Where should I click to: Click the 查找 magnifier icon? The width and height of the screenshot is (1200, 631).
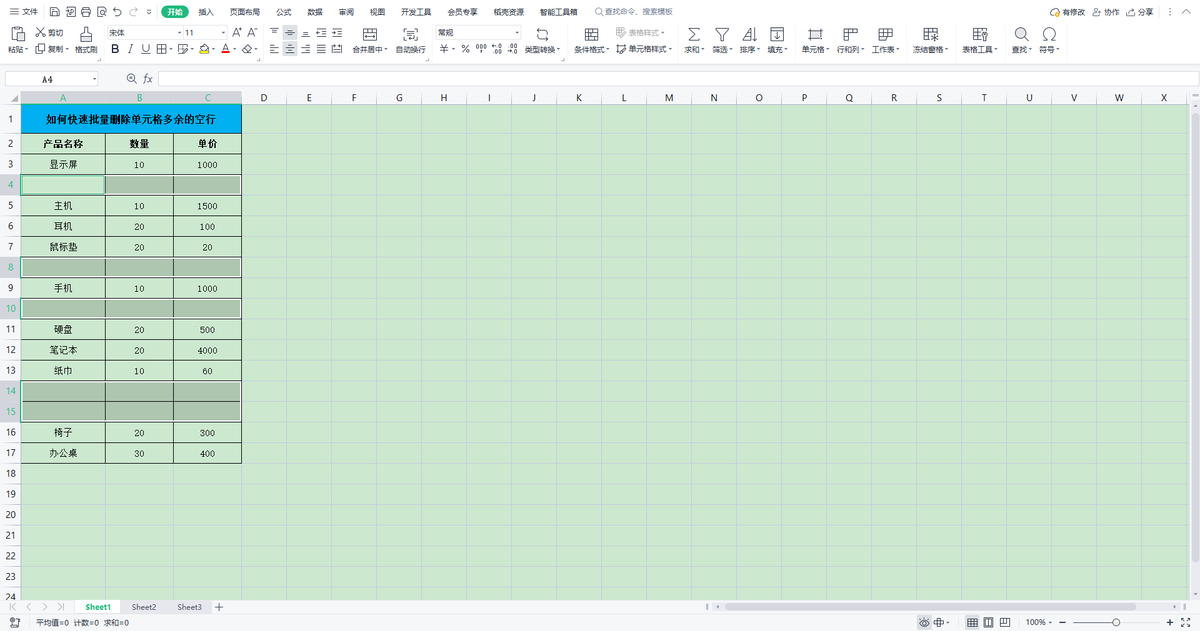(x=1021, y=34)
